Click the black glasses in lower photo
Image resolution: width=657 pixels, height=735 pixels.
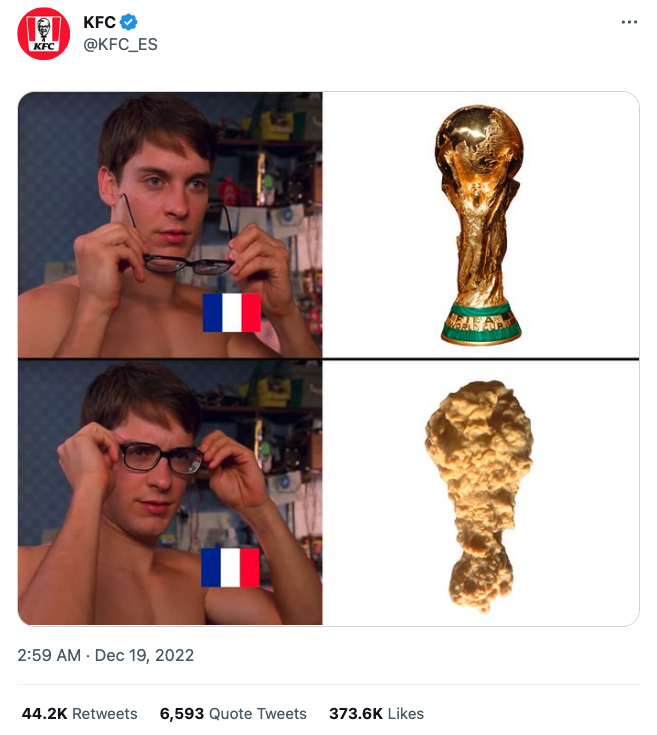(161, 458)
